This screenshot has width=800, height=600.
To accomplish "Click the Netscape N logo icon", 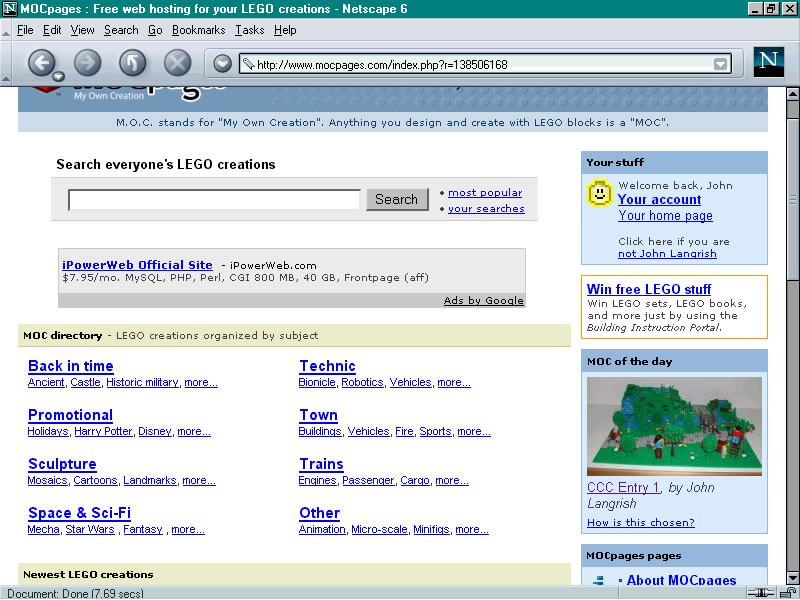I will point(768,62).
